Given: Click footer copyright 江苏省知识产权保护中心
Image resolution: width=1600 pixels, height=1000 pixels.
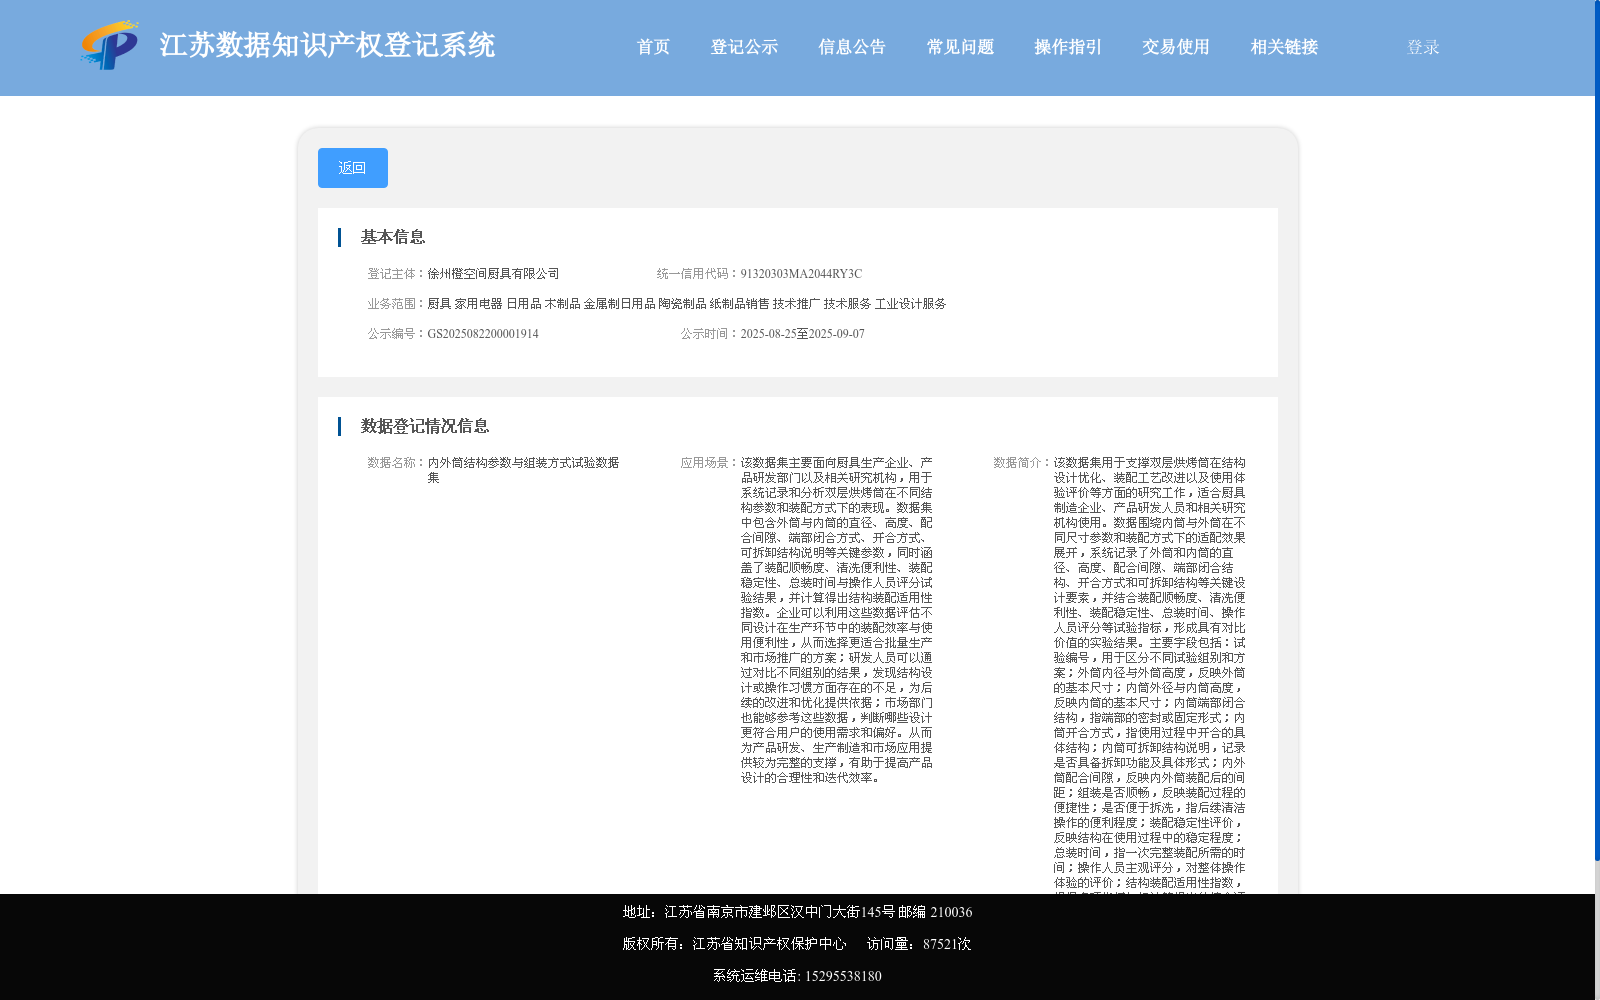Looking at the screenshot, I should 769,944.
